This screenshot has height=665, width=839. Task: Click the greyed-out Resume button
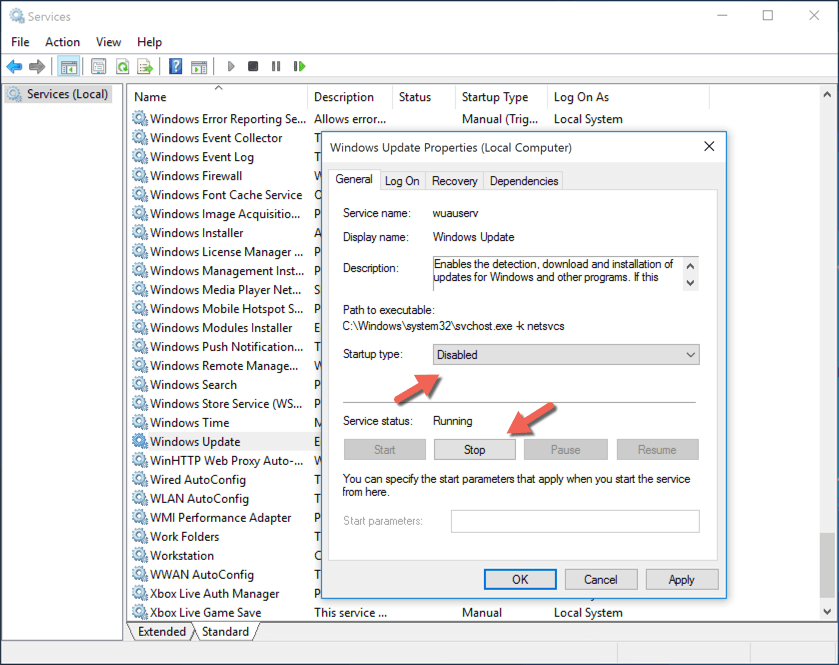click(657, 449)
